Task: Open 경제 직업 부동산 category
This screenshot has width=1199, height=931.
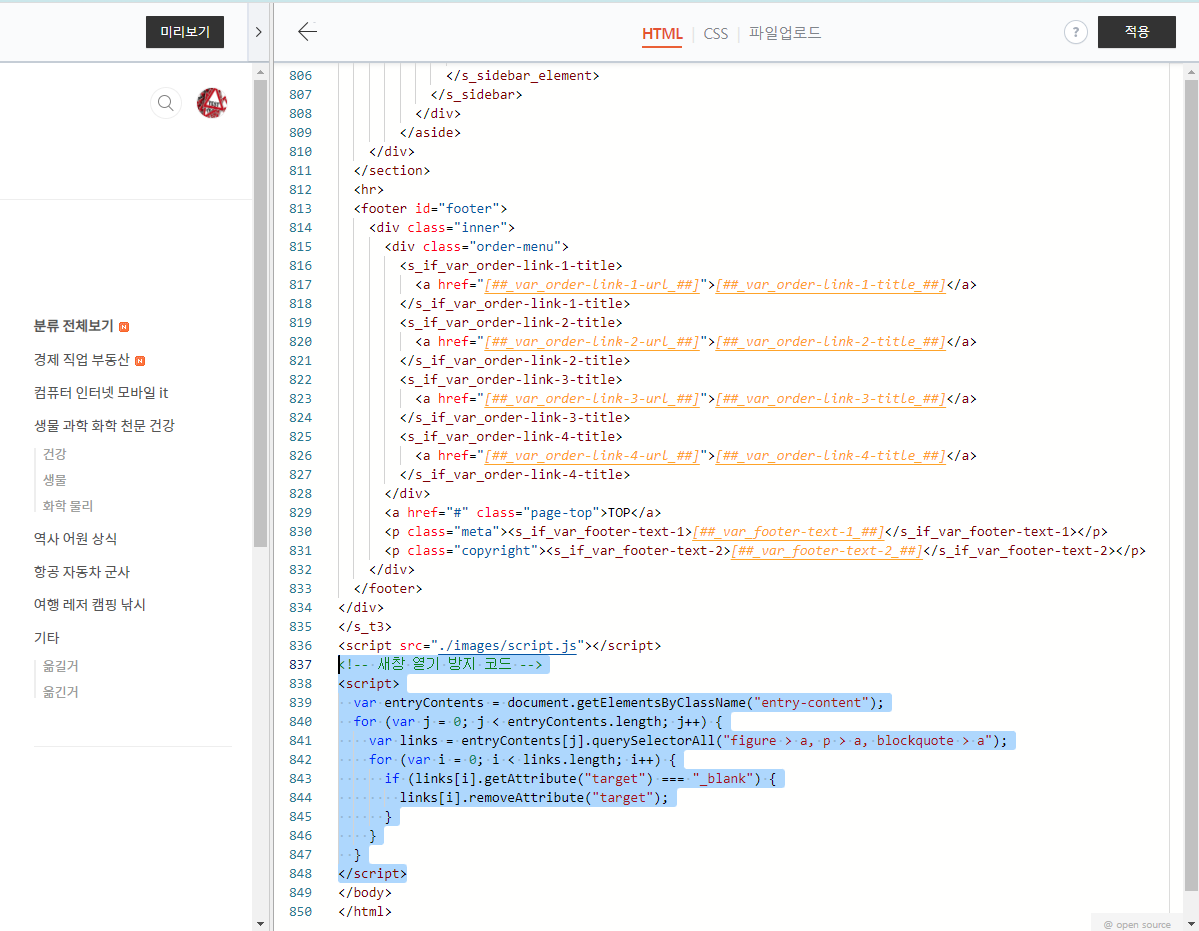Action: click(81, 359)
